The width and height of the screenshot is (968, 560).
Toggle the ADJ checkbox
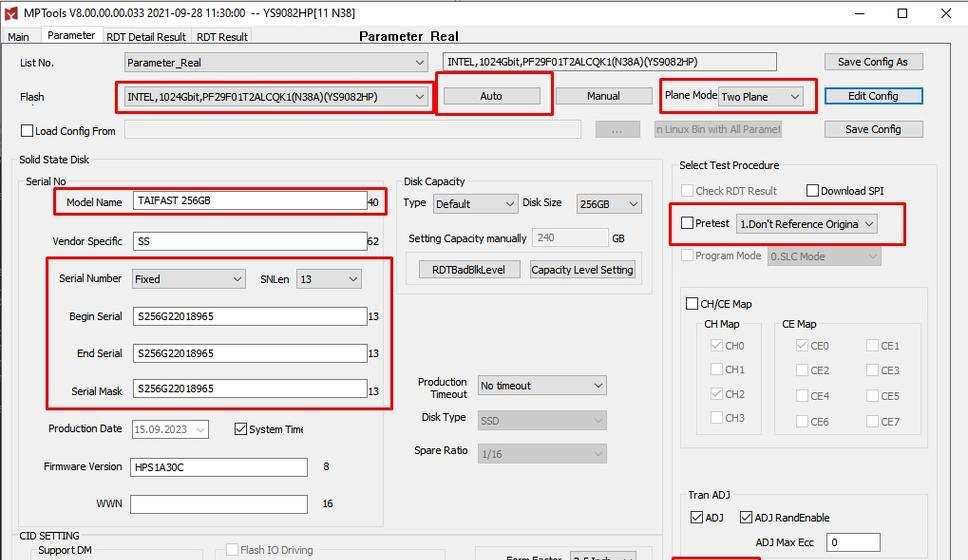(696, 517)
